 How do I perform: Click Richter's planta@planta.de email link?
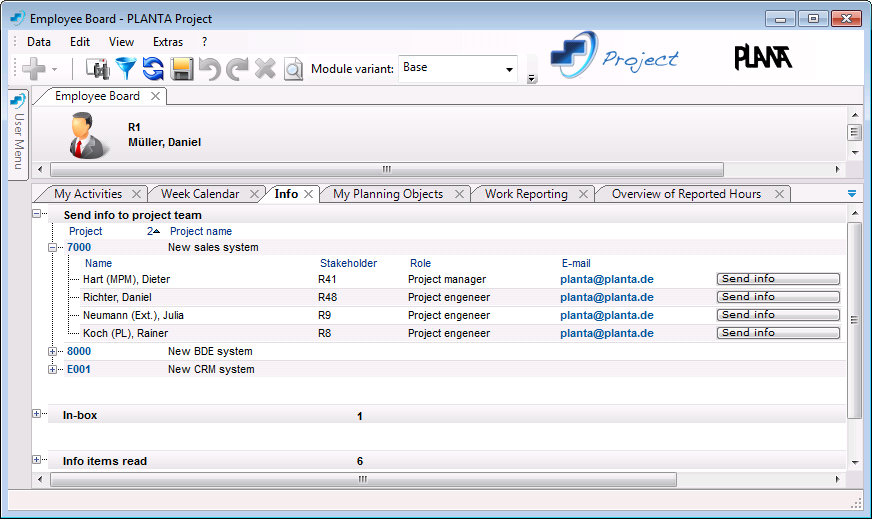pyautogui.click(x=607, y=297)
